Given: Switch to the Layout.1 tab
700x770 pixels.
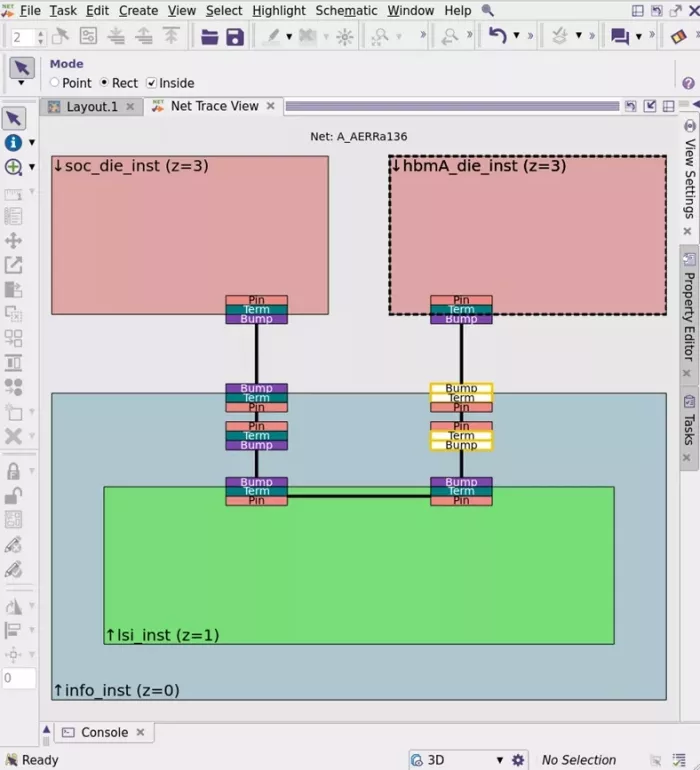Looking at the screenshot, I should [91, 106].
